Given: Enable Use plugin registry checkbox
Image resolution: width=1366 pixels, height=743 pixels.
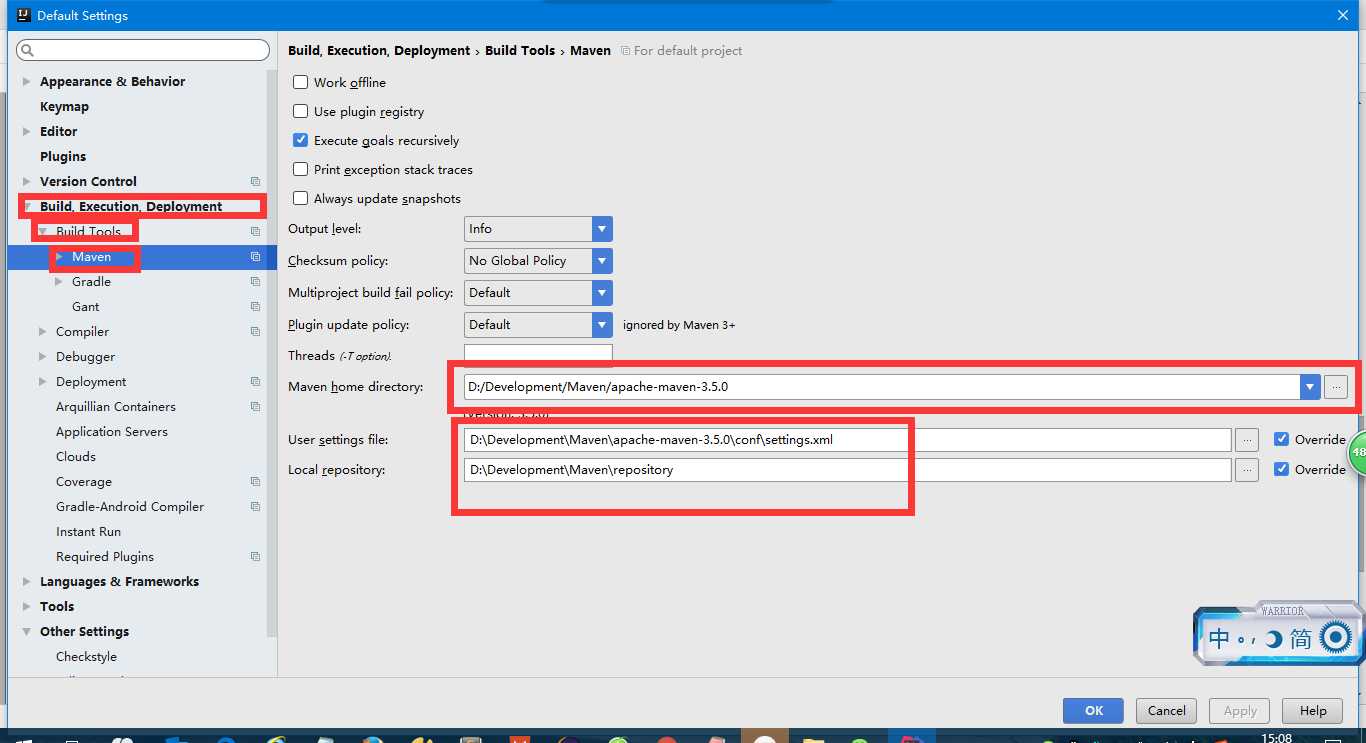Looking at the screenshot, I should [300, 111].
